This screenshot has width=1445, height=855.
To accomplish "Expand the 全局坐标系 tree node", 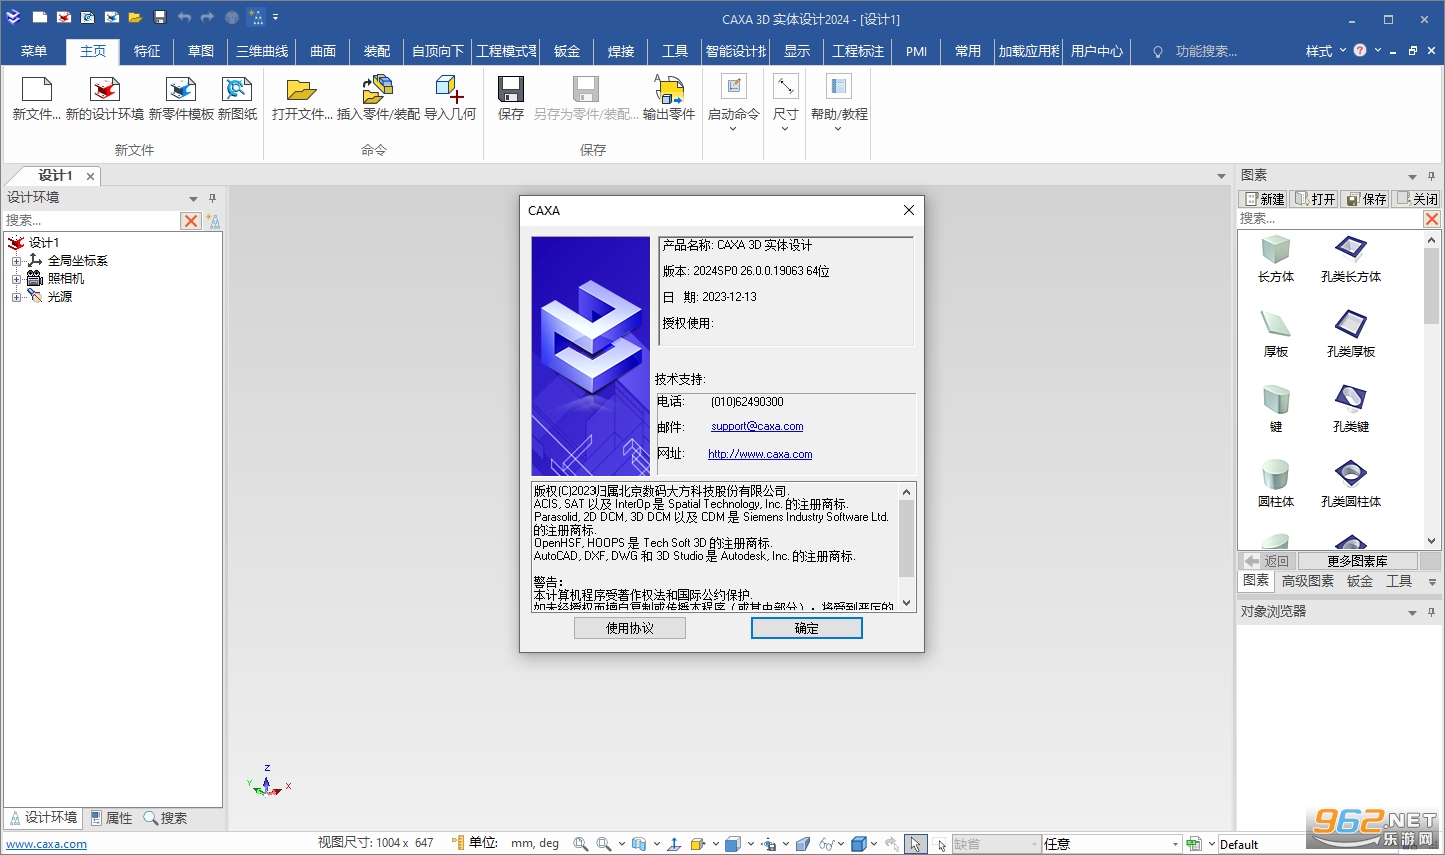I will pyautogui.click(x=16, y=261).
